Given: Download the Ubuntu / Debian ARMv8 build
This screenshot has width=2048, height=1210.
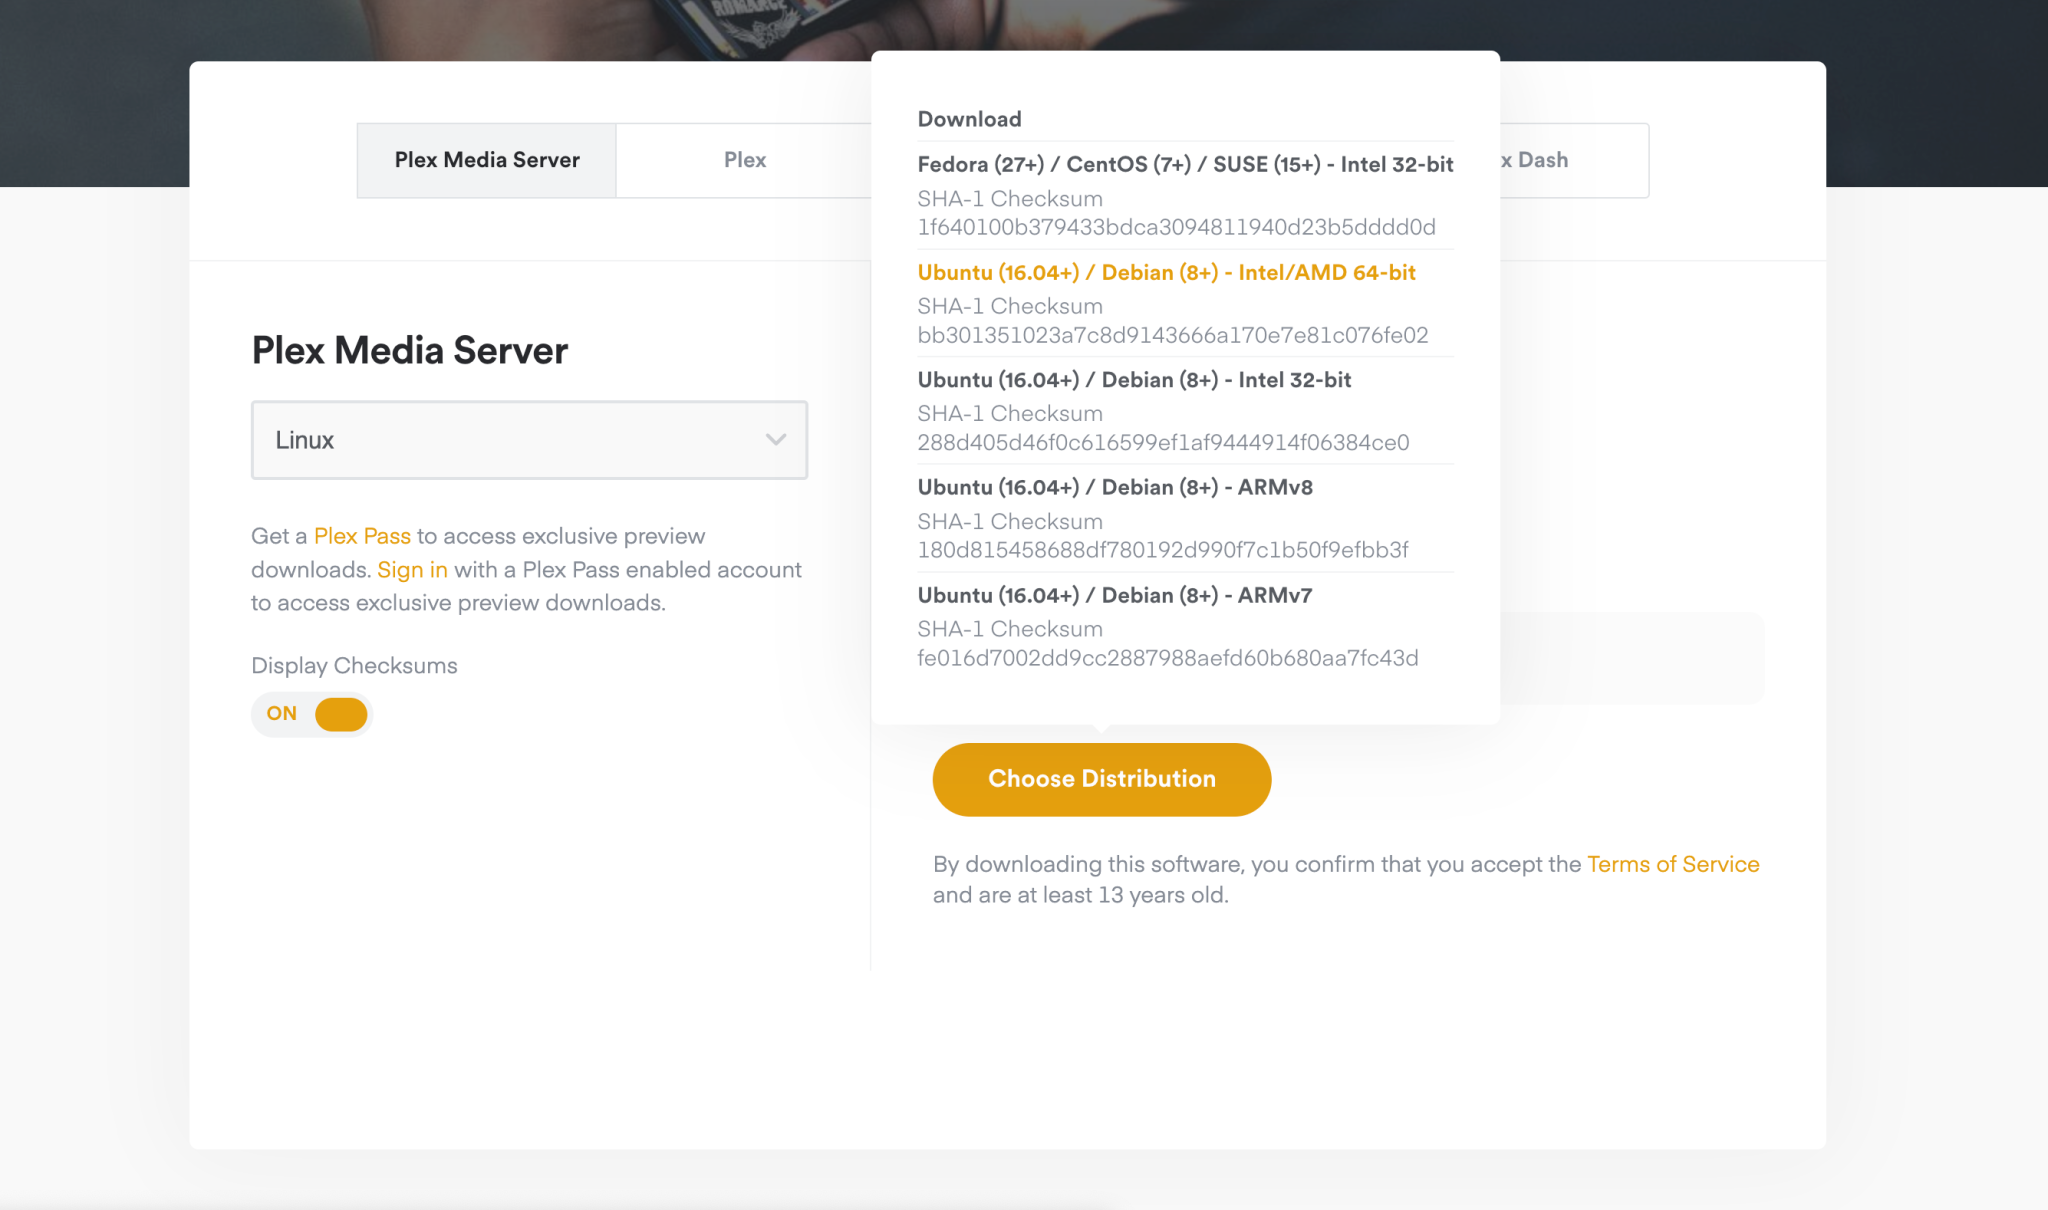Looking at the screenshot, I should (1116, 487).
